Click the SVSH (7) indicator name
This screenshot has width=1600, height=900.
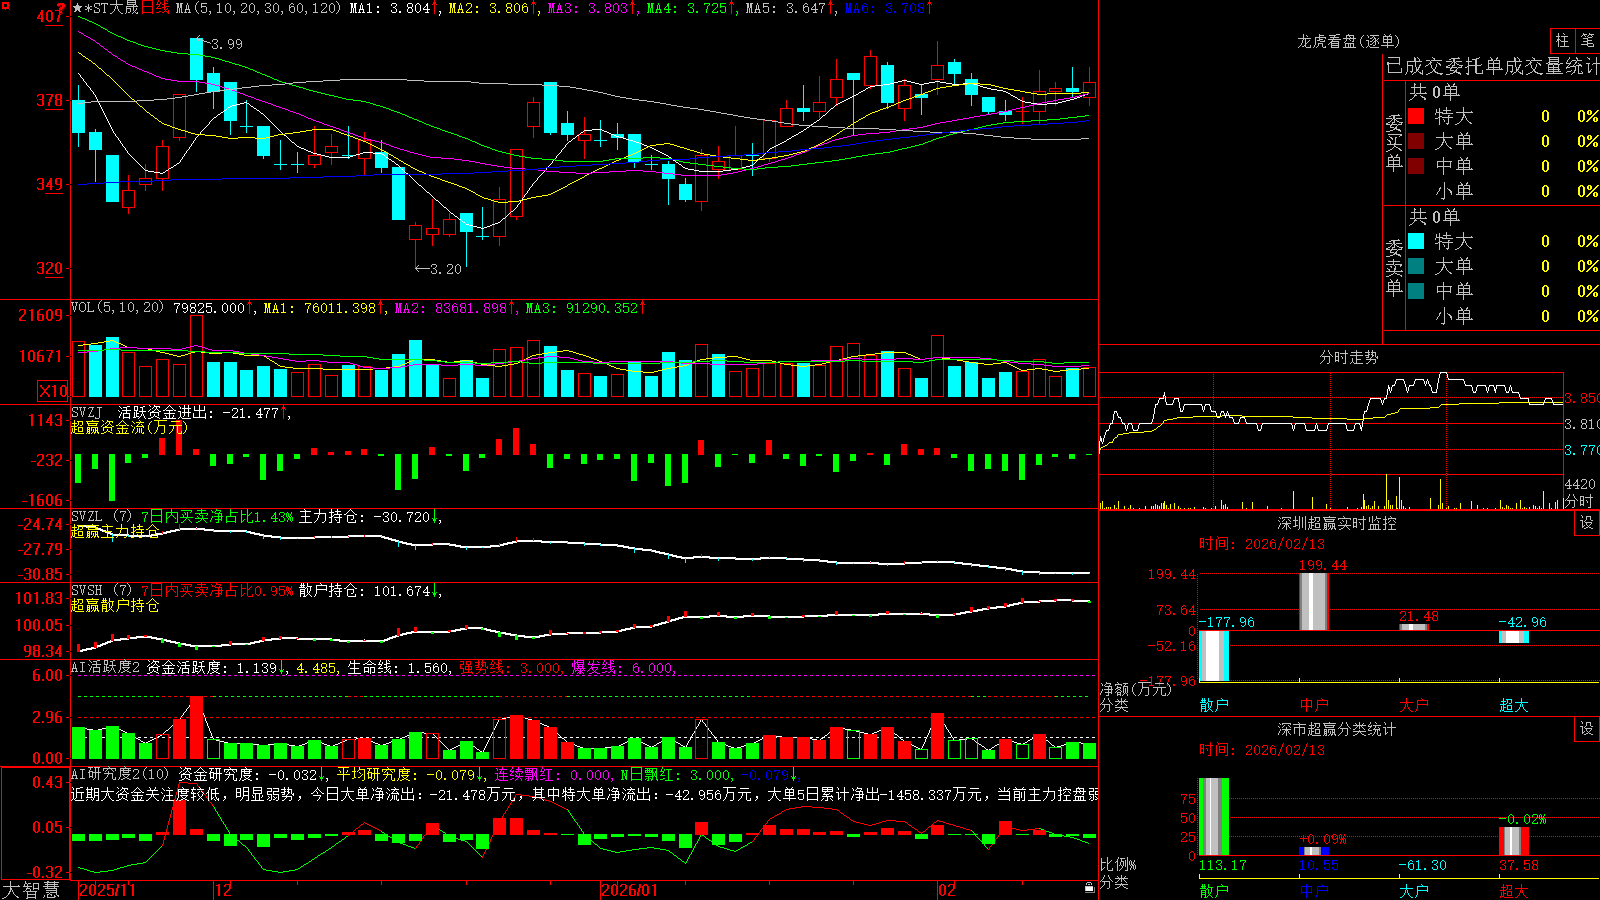[101, 591]
